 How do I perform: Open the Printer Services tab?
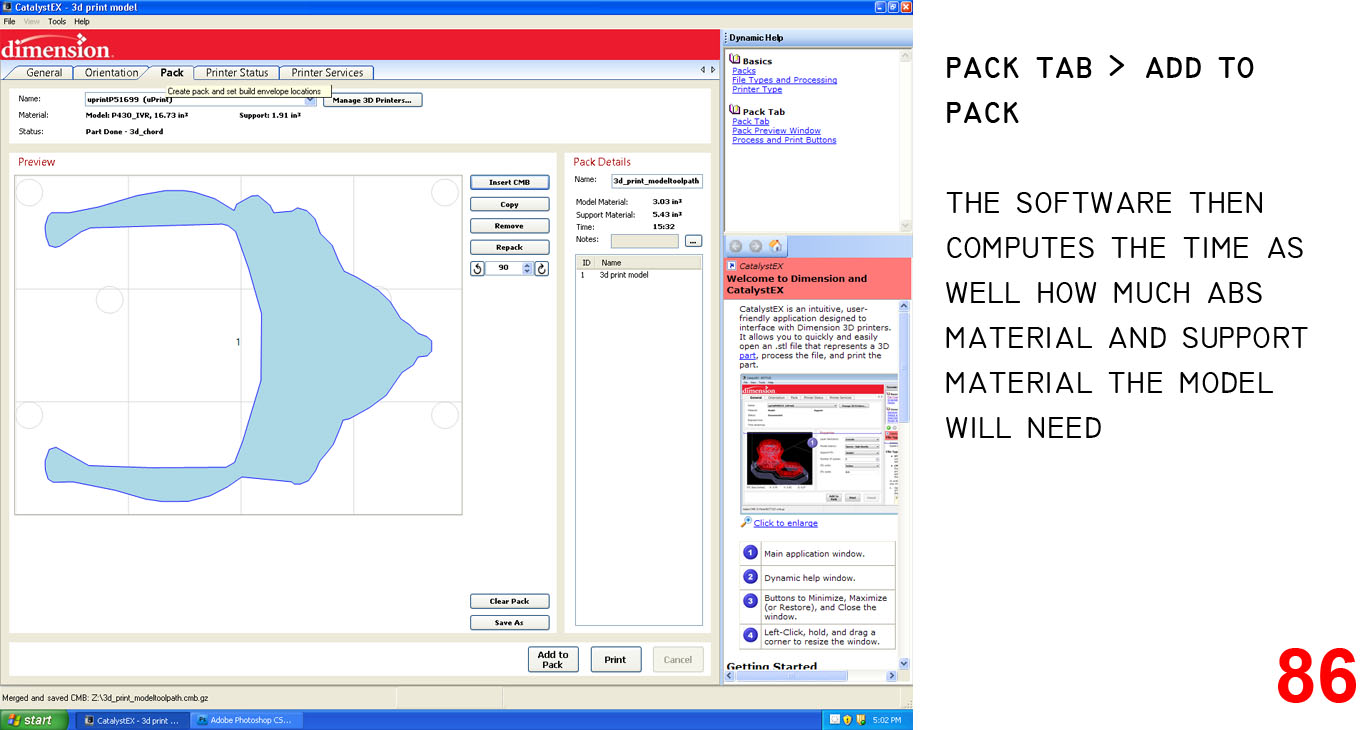327,72
